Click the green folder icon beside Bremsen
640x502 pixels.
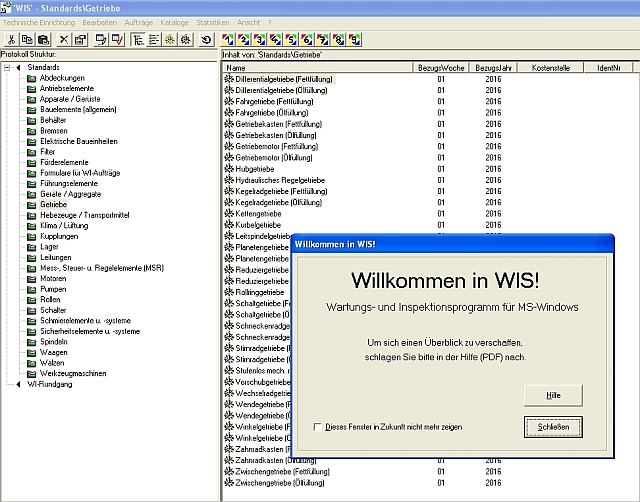(x=31, y=131)
